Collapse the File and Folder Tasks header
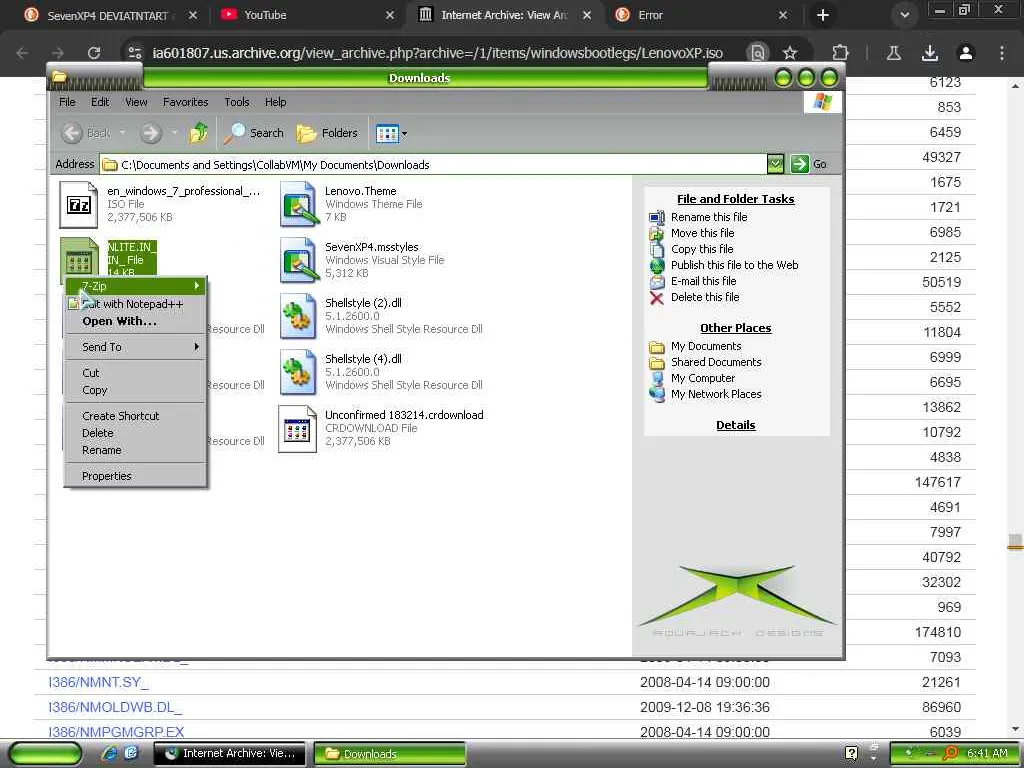The width and height of the screenshot is (1024, 768). coord(735,199)
